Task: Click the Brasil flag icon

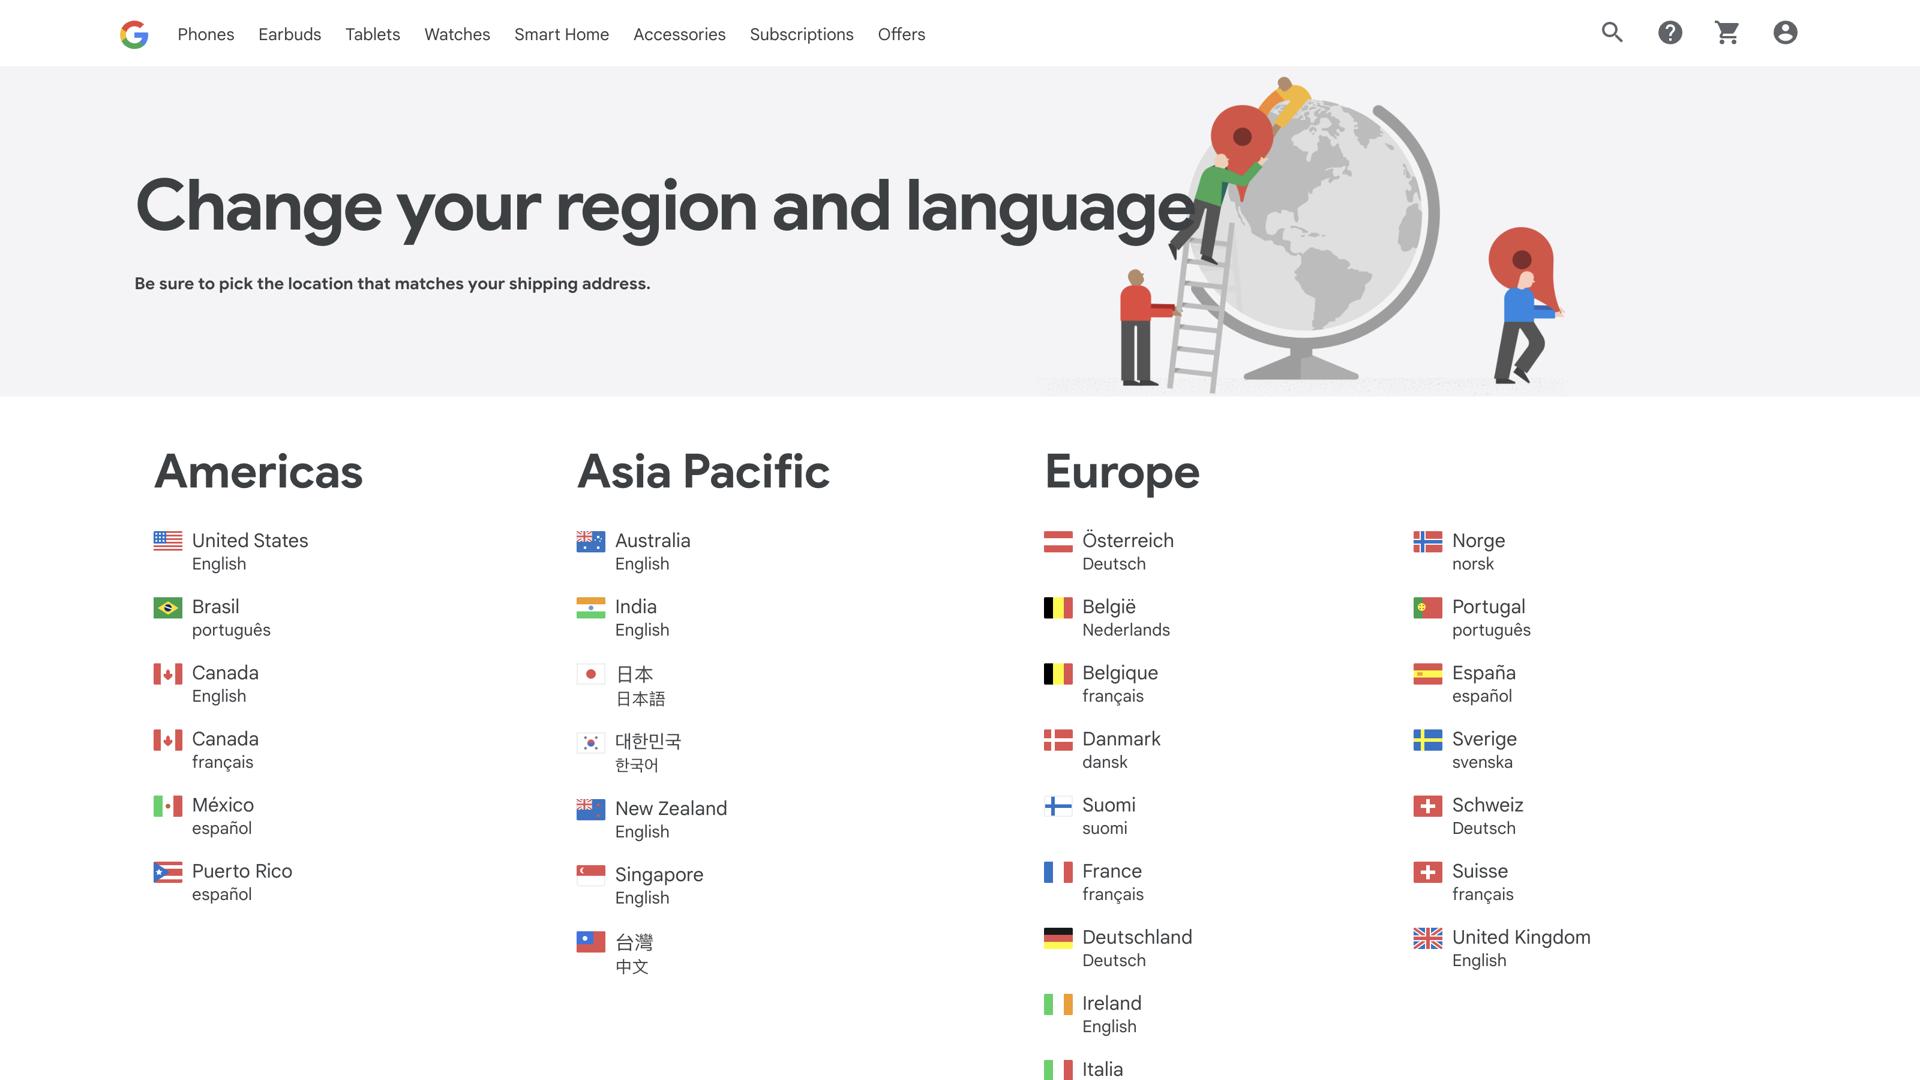Action: click(x=167, y=607)
